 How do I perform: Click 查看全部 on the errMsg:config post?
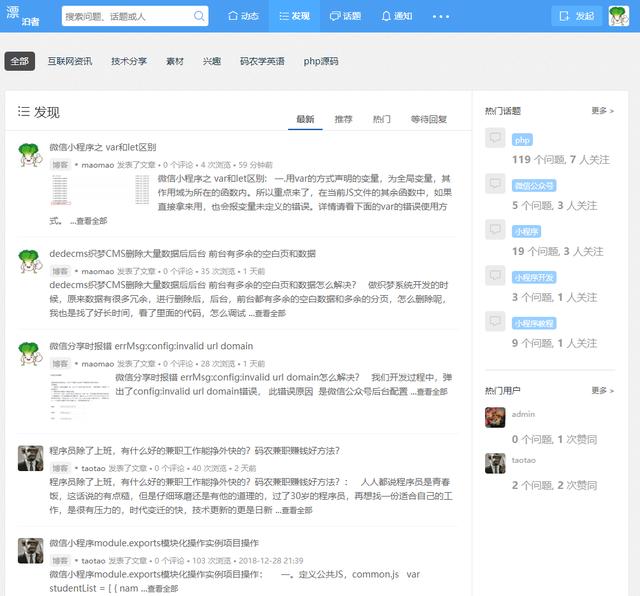pyautogui.click(x=432, y=391)
